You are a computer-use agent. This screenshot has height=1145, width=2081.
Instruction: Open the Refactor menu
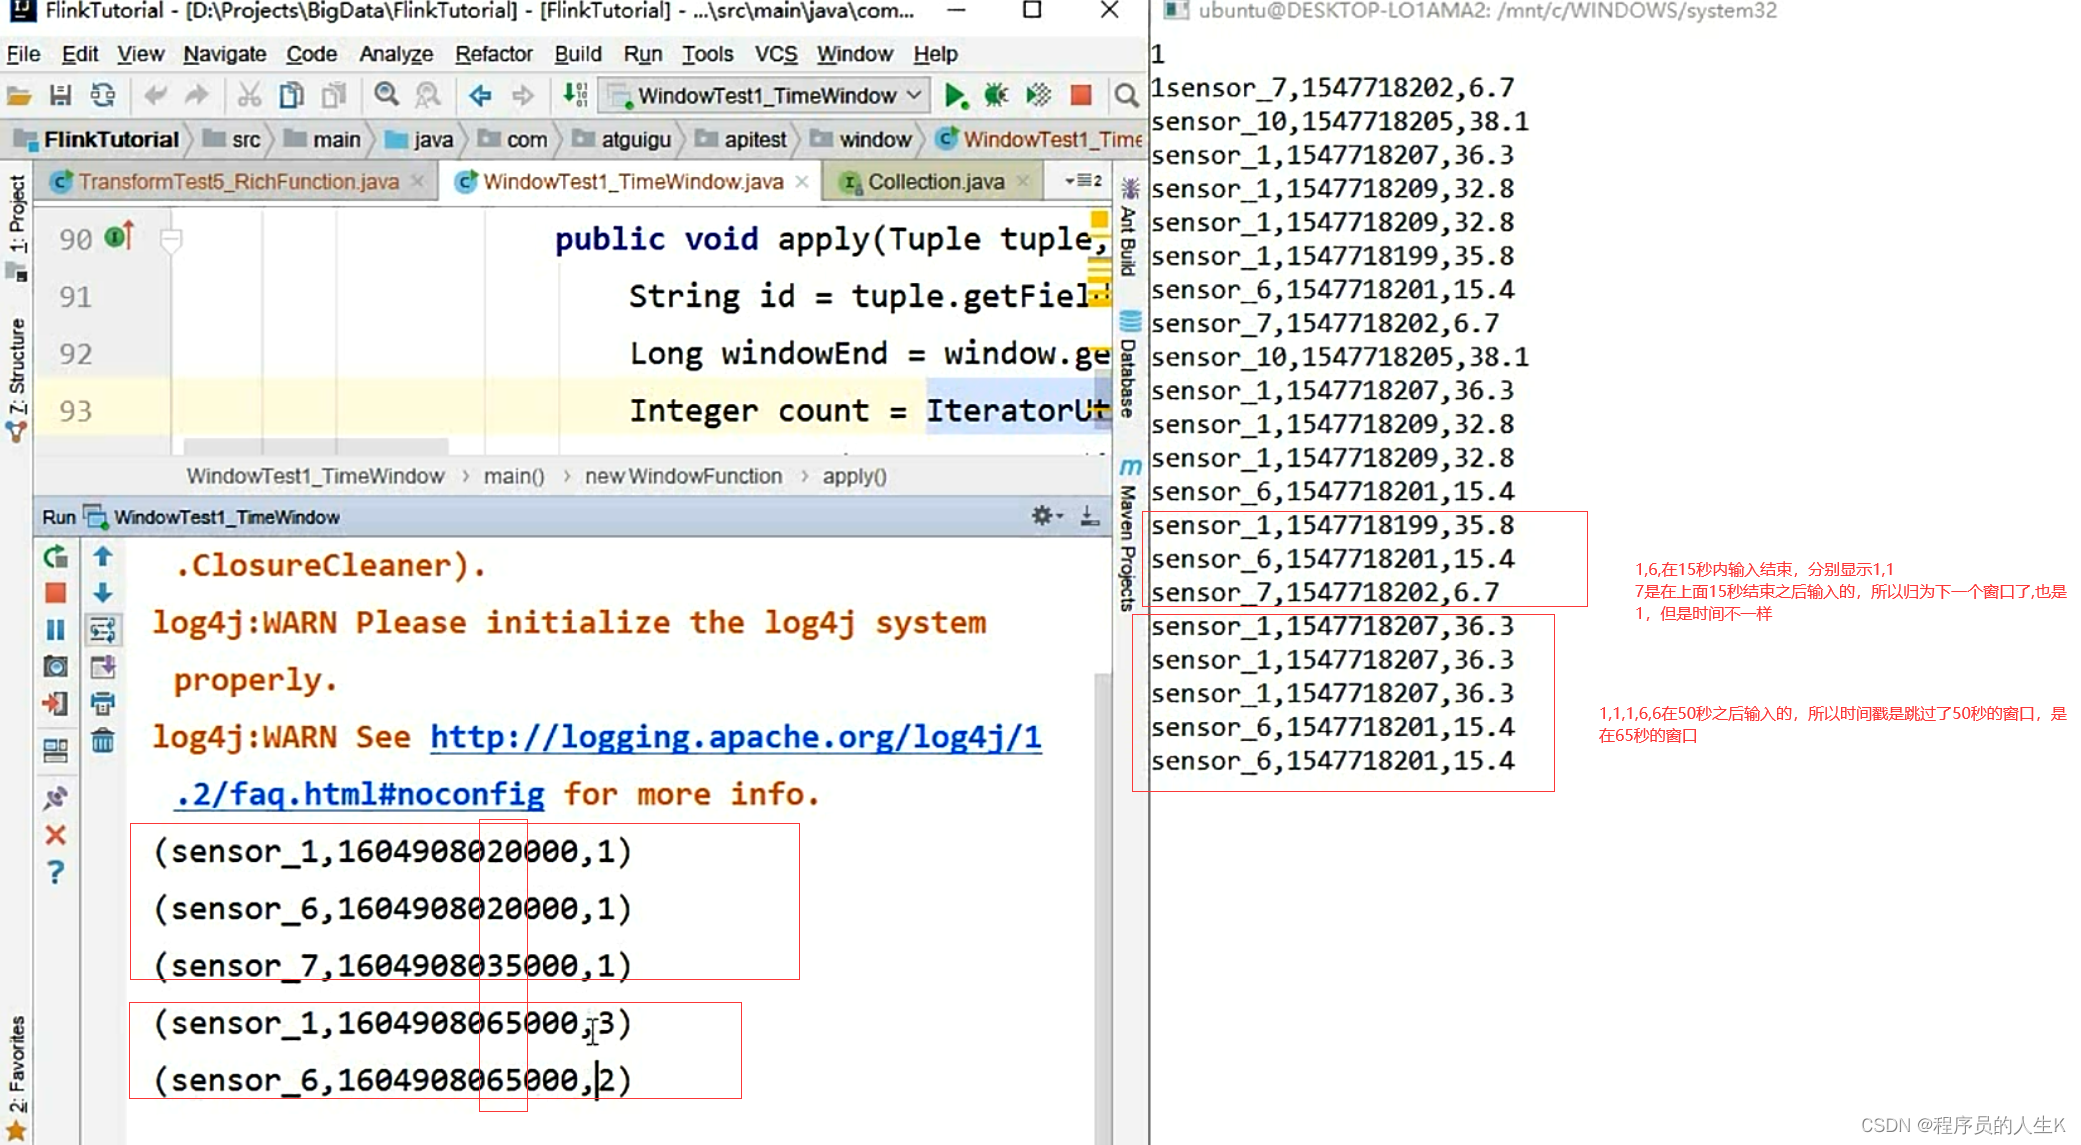493,54
